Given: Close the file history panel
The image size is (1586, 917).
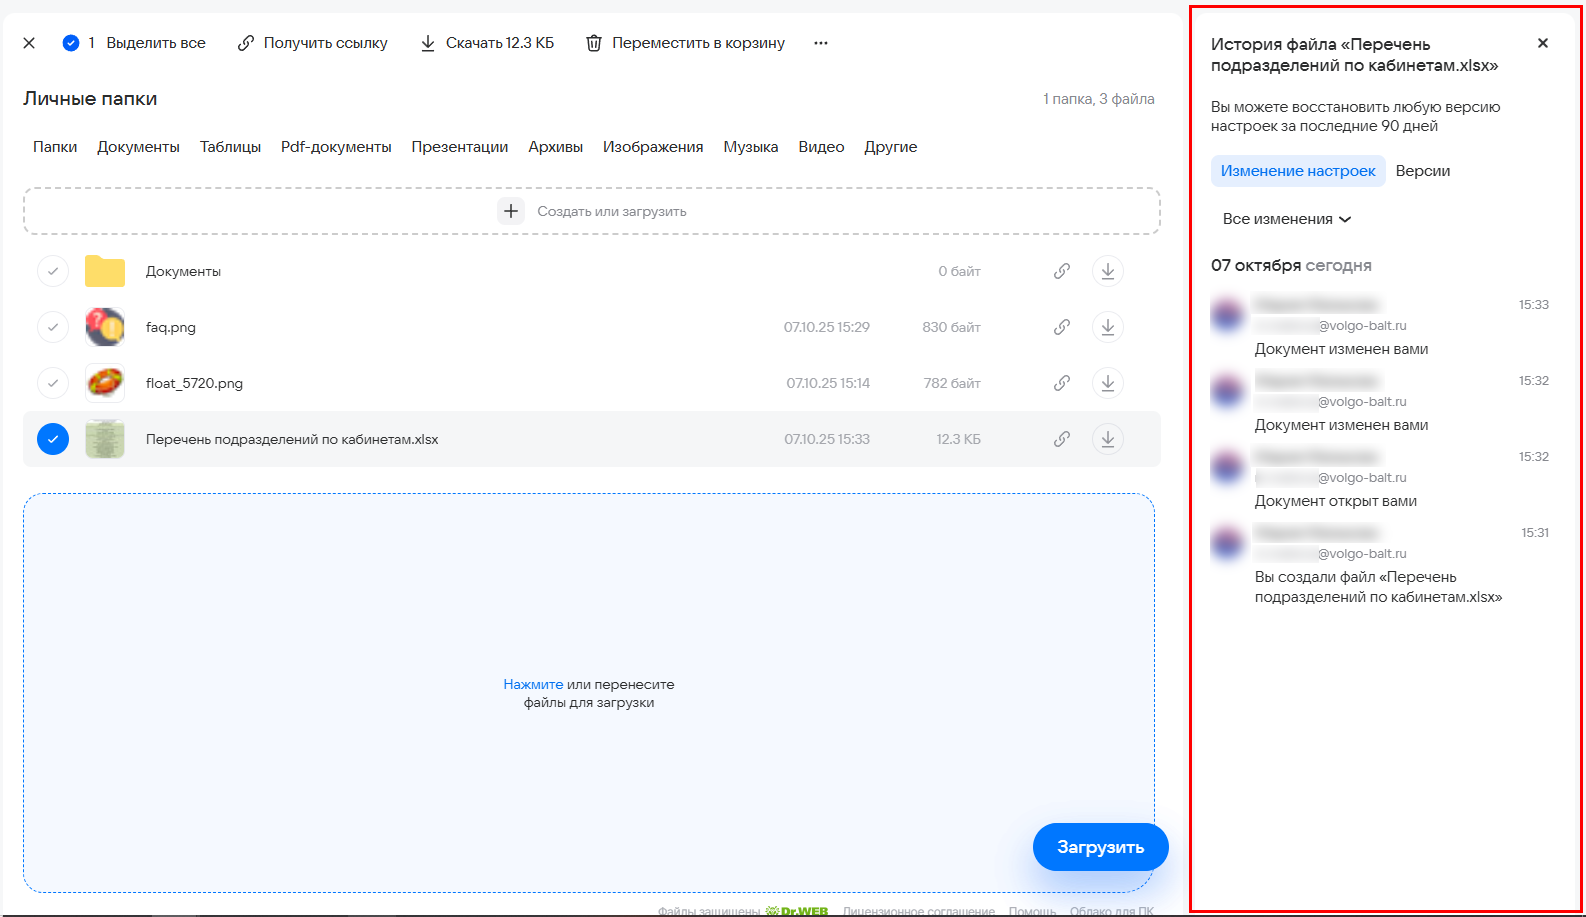Looking at the screenshot, I should click(x=1542, y=43).
